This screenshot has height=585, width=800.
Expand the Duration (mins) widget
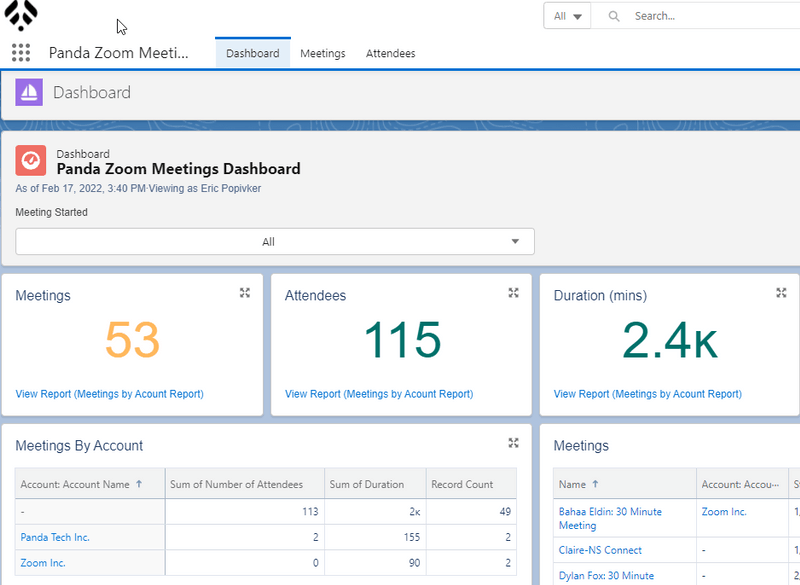[x=781, y=293]
